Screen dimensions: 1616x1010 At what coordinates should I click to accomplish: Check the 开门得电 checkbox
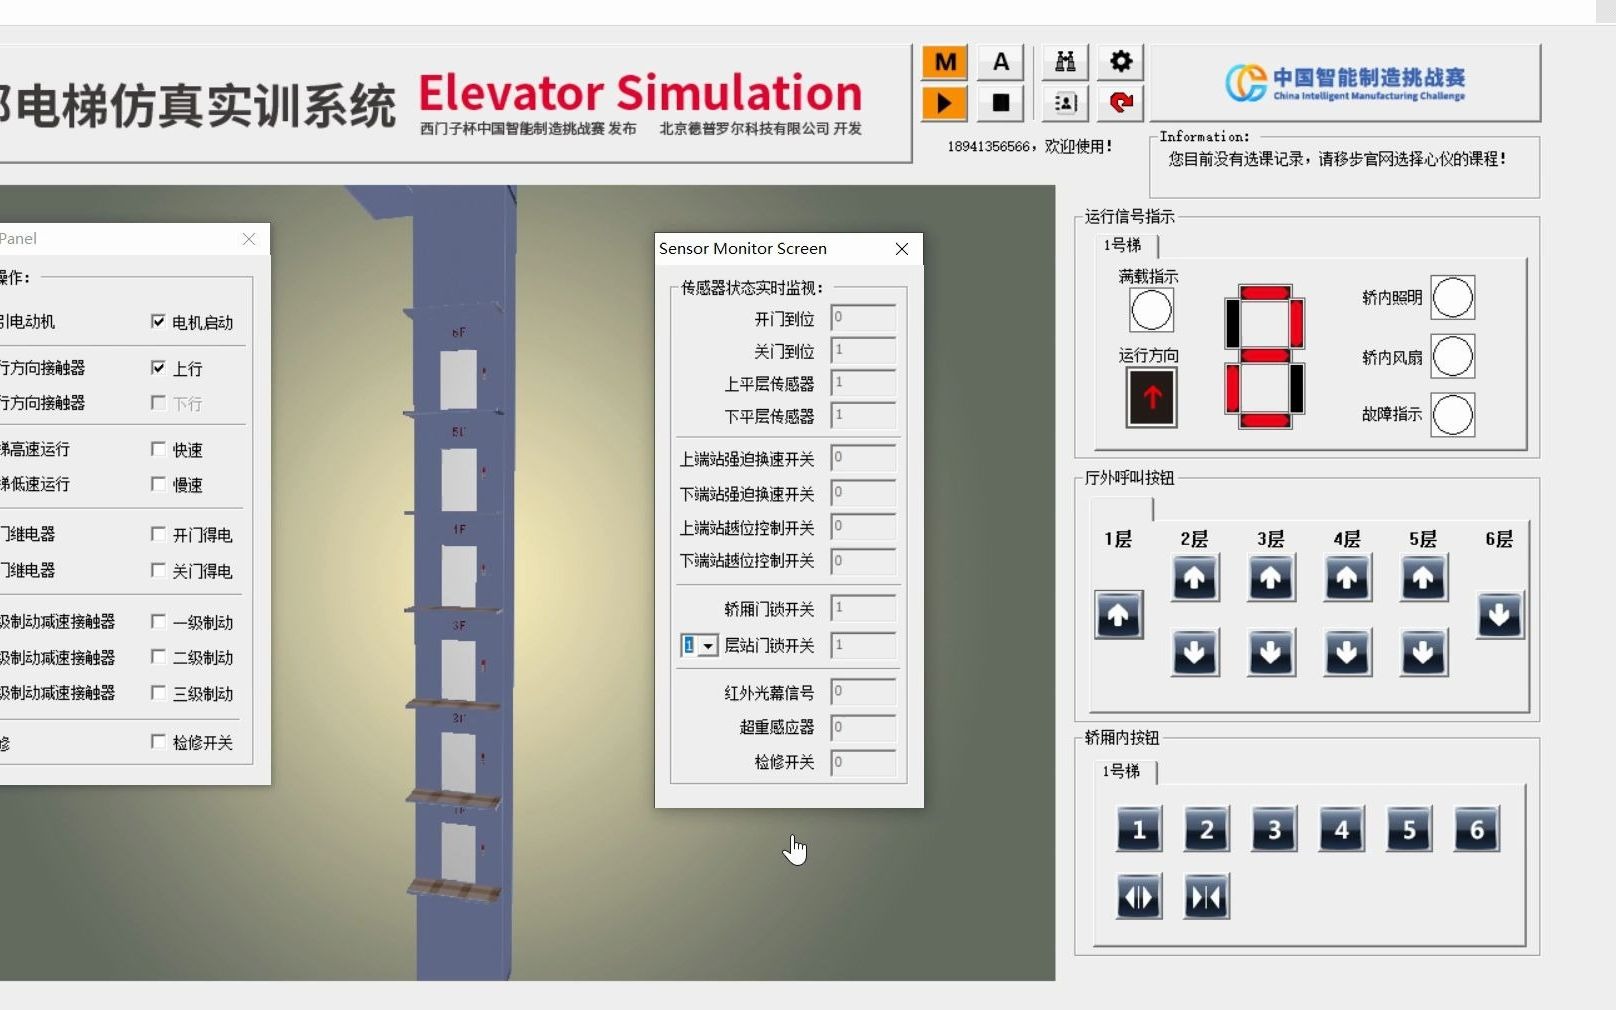(x=158, y=534)
